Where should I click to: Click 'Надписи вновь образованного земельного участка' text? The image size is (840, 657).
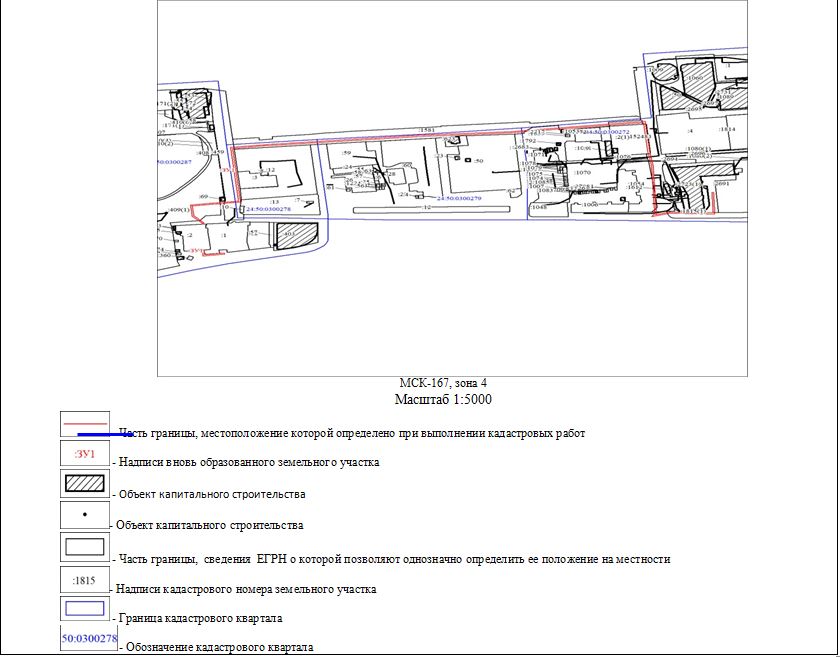248,463
